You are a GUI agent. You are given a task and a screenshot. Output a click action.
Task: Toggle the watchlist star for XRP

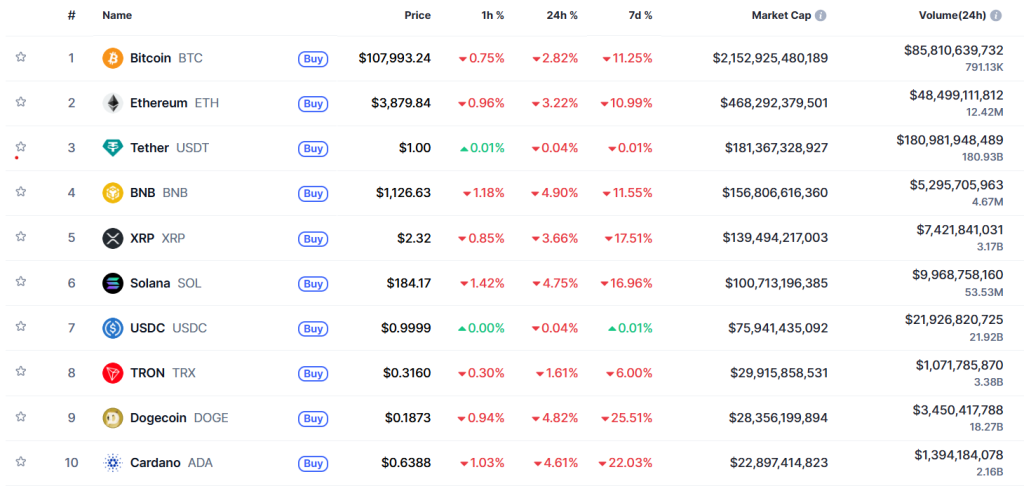(x=20, y=238)
